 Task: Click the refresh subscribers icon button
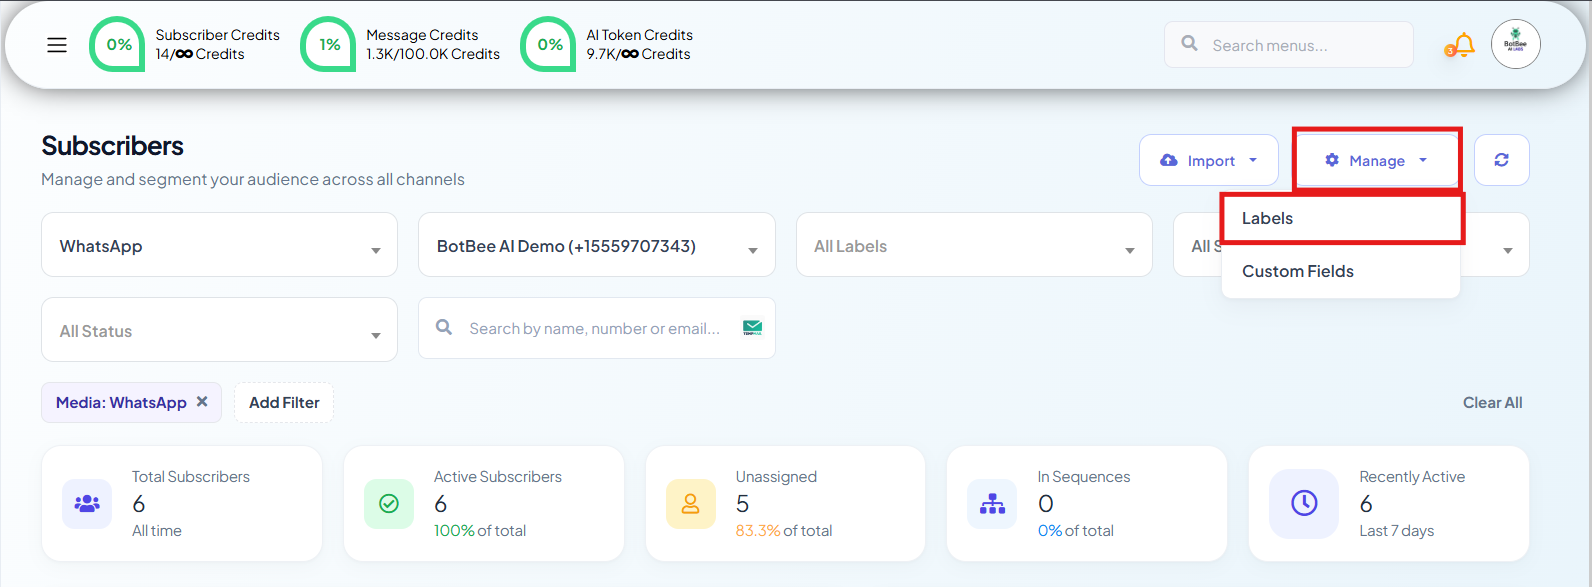coord(1502,160)
